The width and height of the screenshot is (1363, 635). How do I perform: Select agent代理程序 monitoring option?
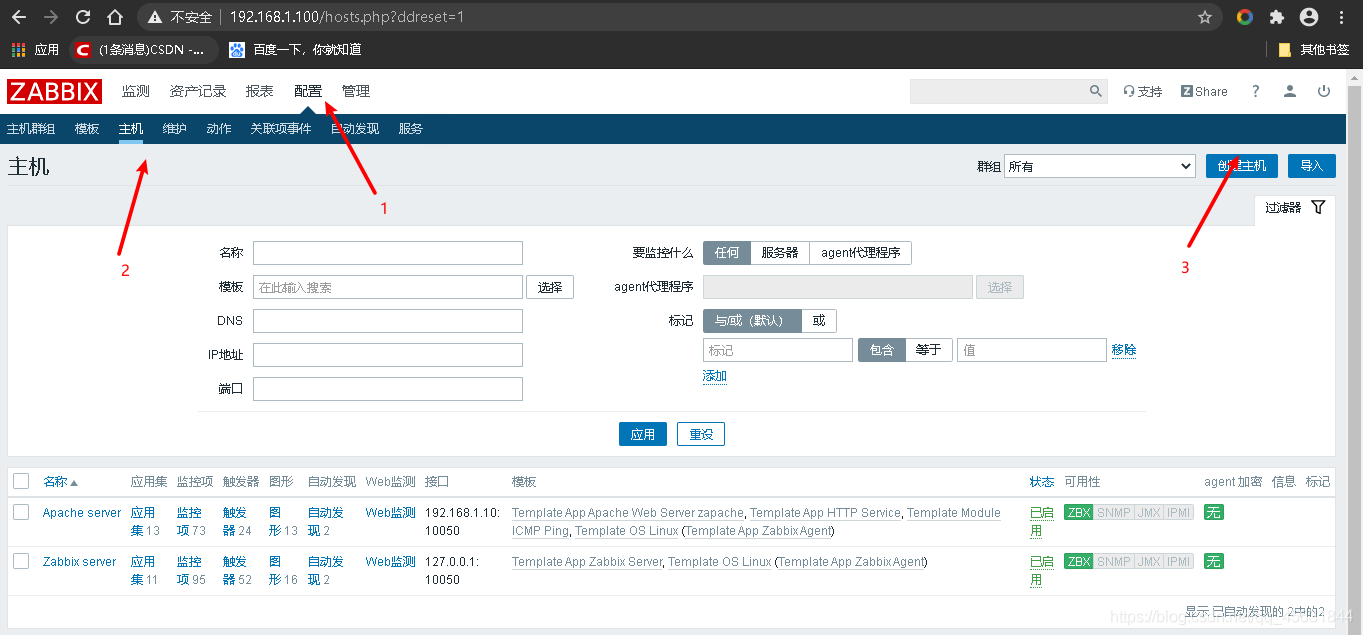tap(861, 252)
